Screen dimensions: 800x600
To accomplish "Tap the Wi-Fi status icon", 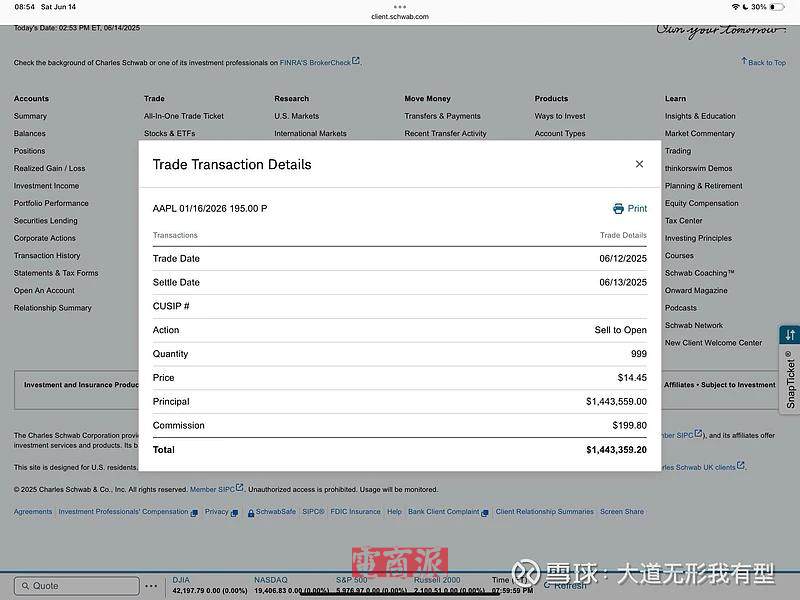I will pyautogui.click(x=735, y=7).
